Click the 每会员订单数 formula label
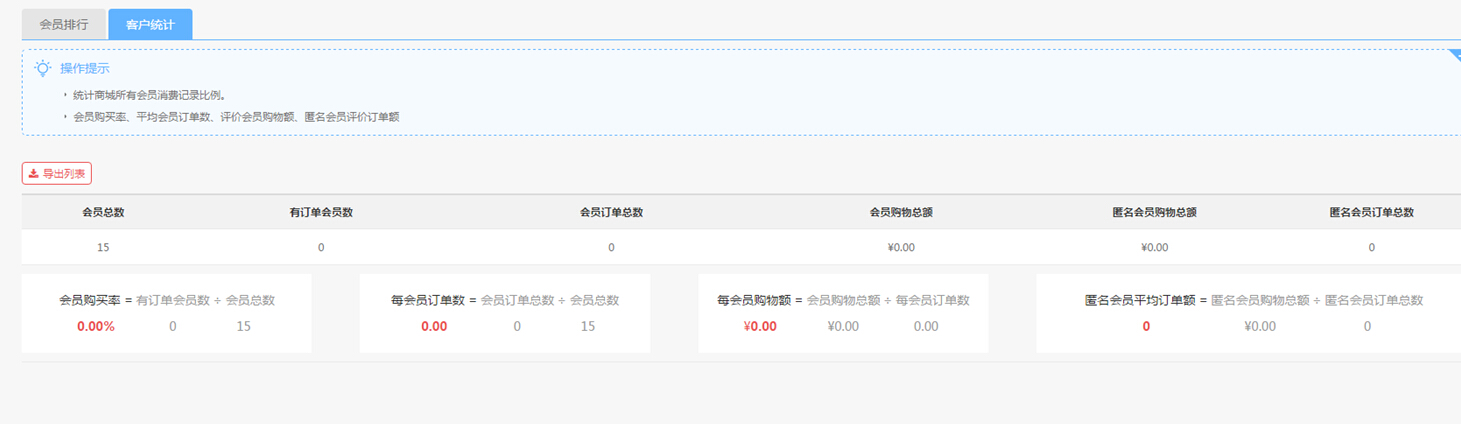This screenshot has height=424, width=1461. 428,300
